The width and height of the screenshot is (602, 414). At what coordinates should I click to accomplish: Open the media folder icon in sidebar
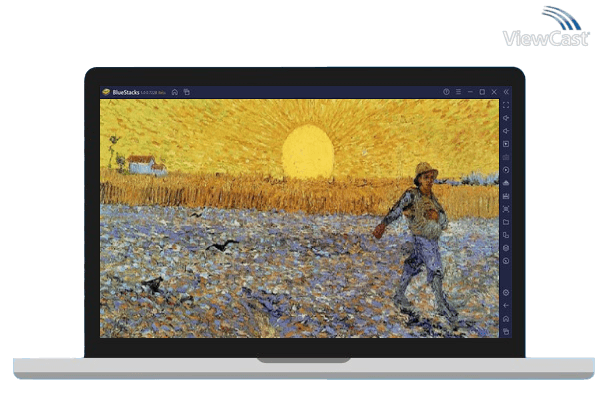506,222
